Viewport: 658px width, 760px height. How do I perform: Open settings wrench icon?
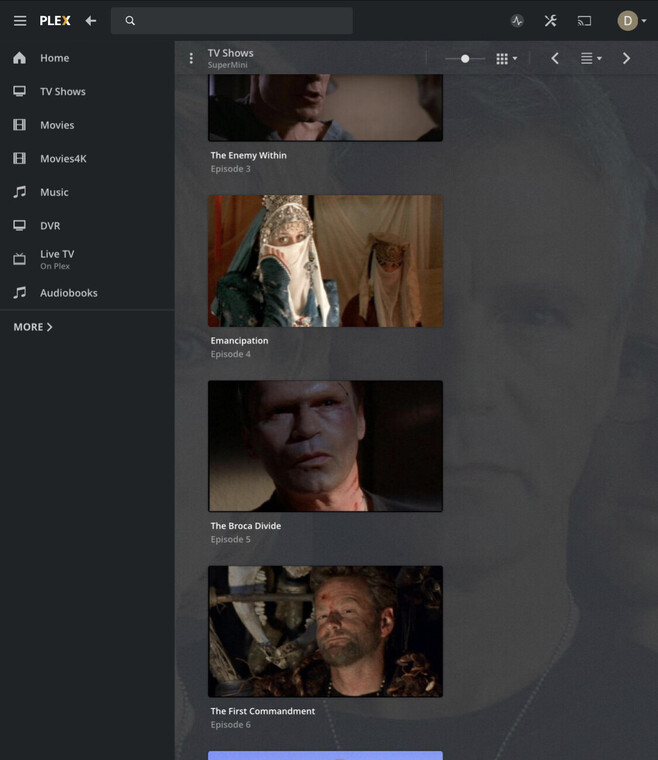[550, 21]
